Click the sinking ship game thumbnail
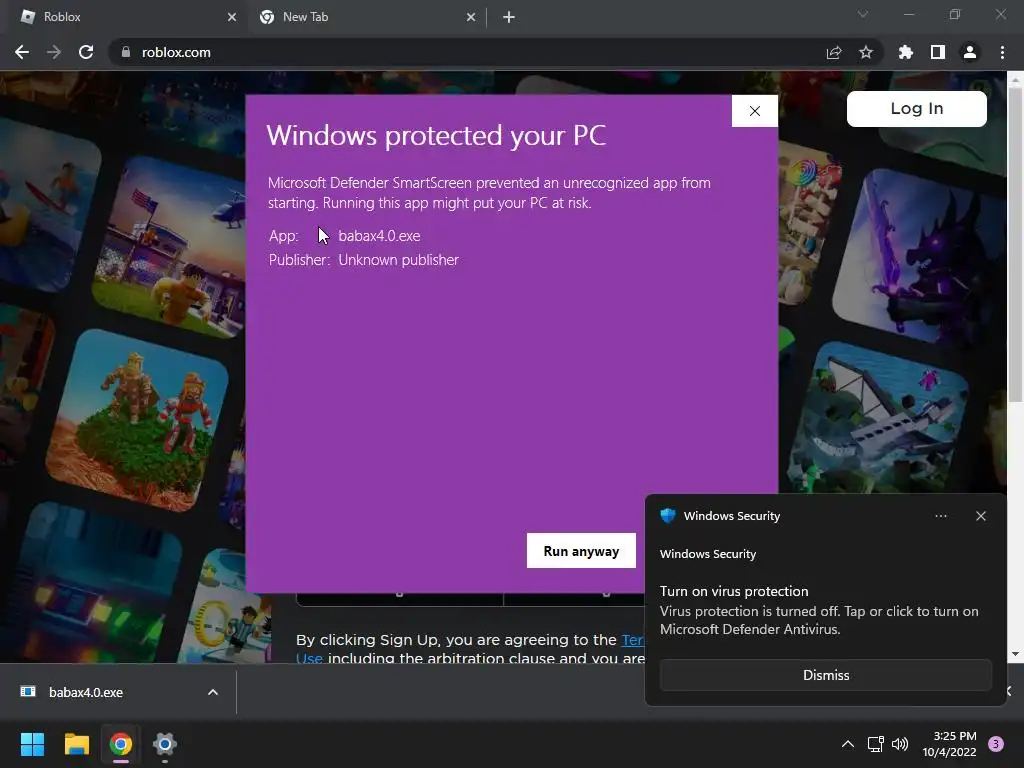Viewport: 1024px width, 768px height. (x=878, y=418)
